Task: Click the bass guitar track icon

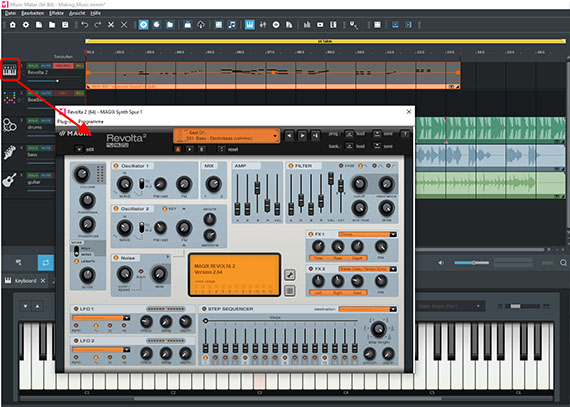Action: tap(9, 152)
